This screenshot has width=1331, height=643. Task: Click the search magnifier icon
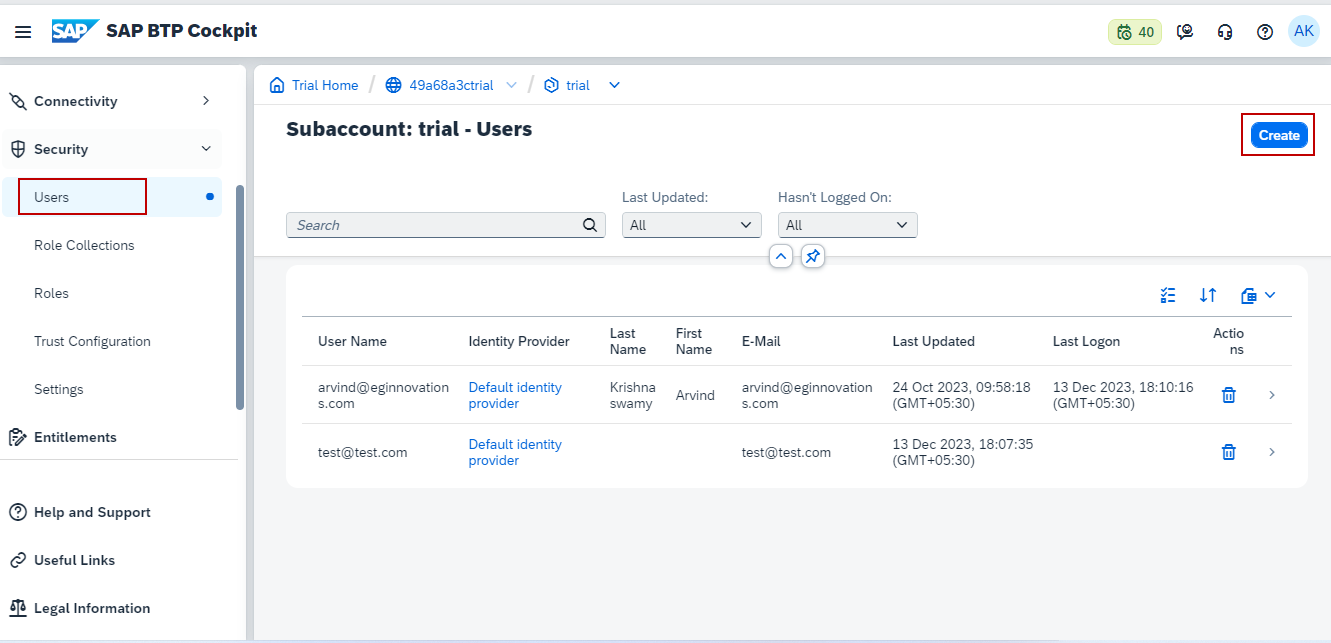(x=590, y=225)
